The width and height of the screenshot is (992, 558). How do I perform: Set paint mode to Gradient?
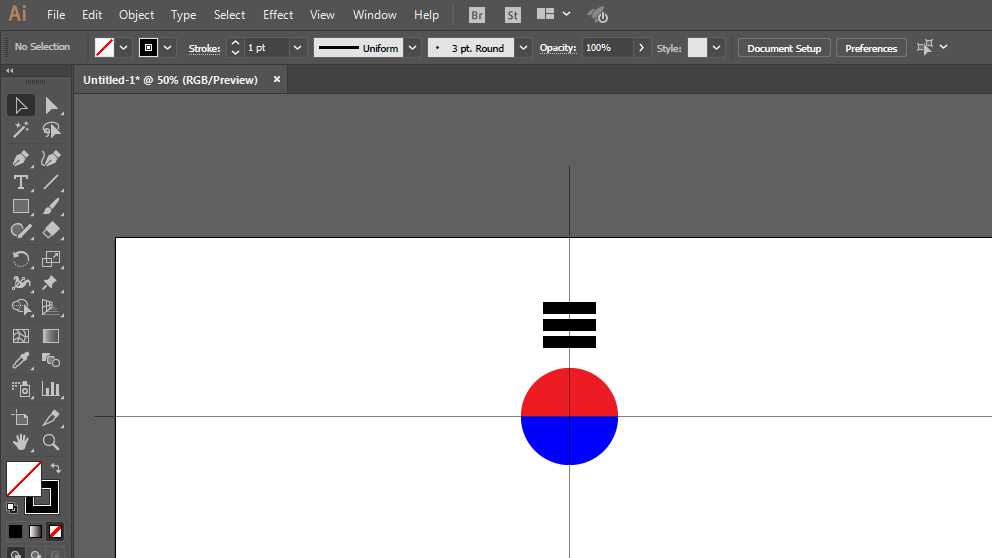35,531
